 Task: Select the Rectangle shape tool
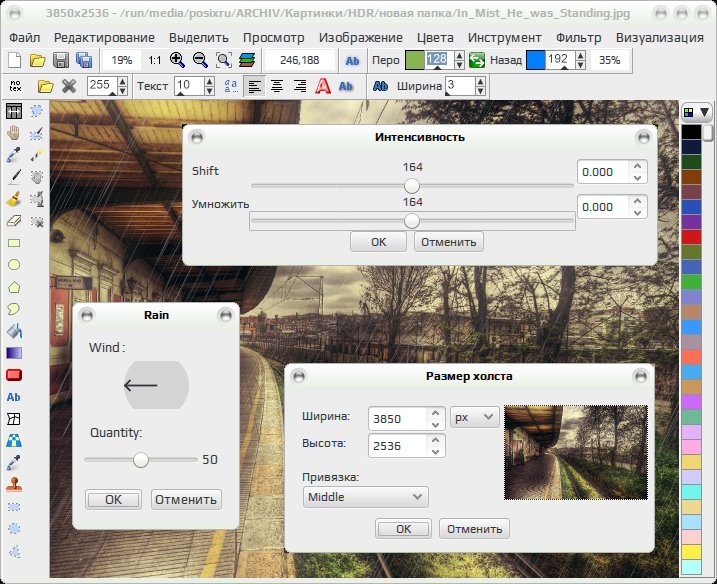(x=14, y=243)
